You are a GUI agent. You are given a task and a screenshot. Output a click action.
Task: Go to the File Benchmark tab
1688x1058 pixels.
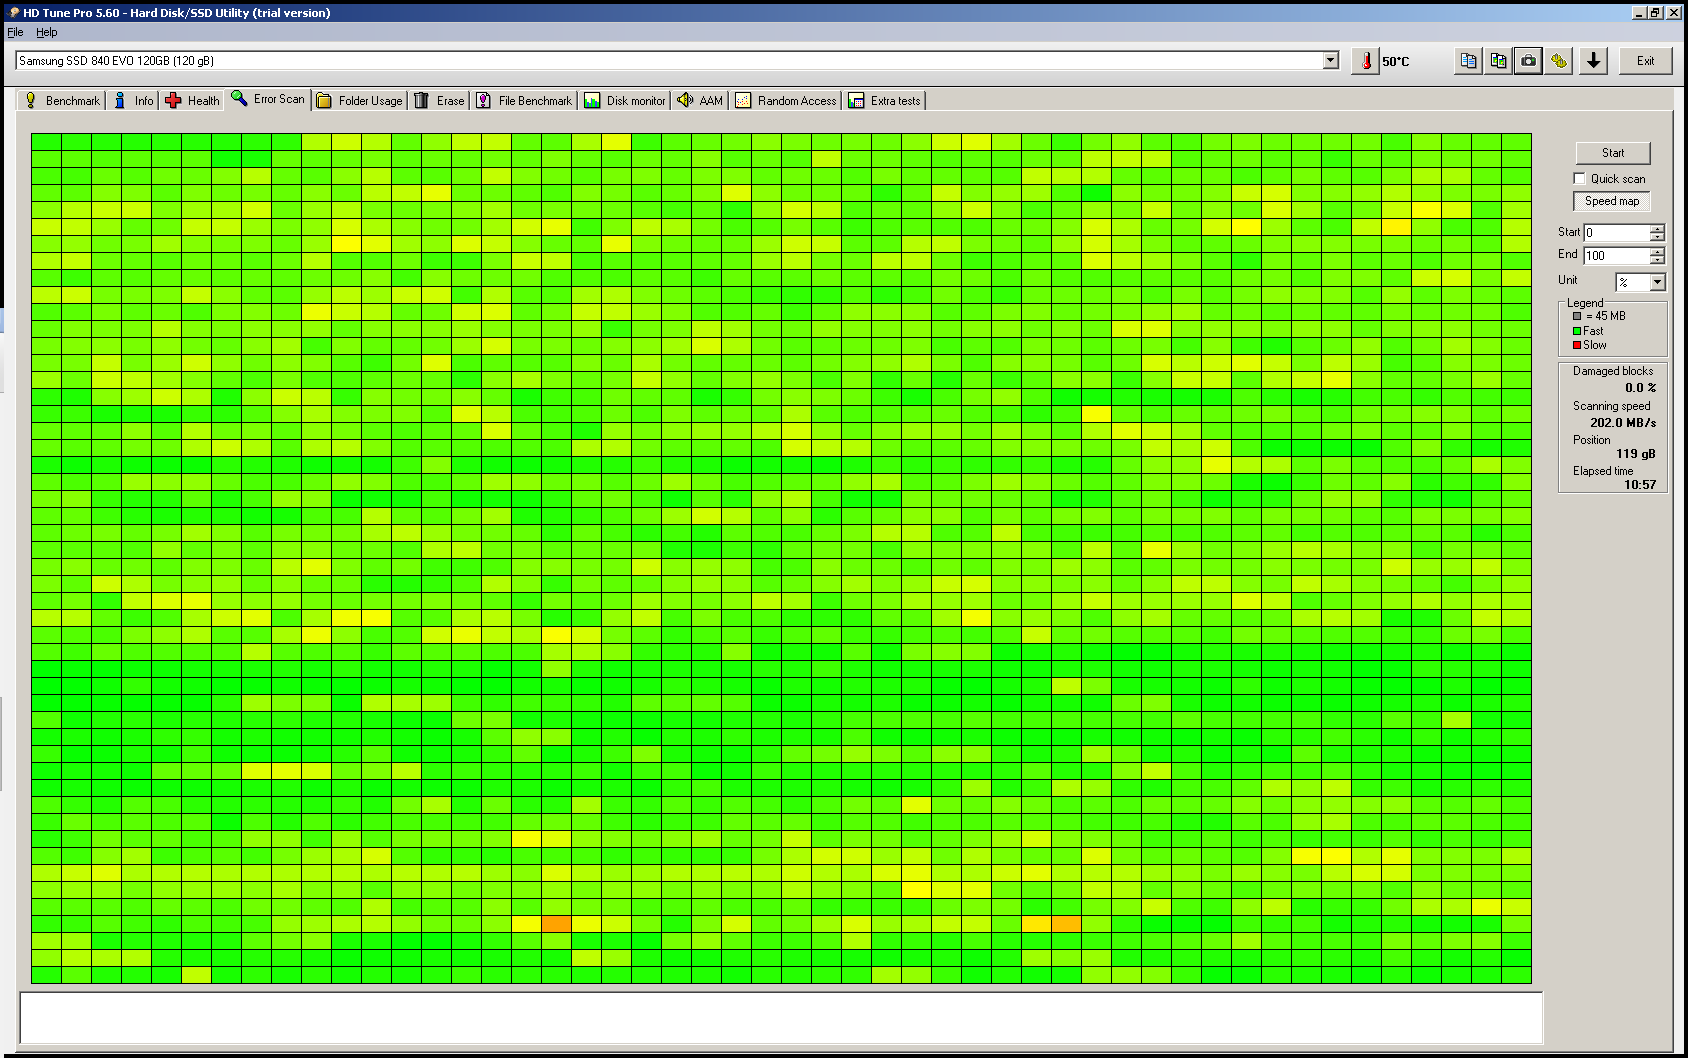click(x=524, y=100)
